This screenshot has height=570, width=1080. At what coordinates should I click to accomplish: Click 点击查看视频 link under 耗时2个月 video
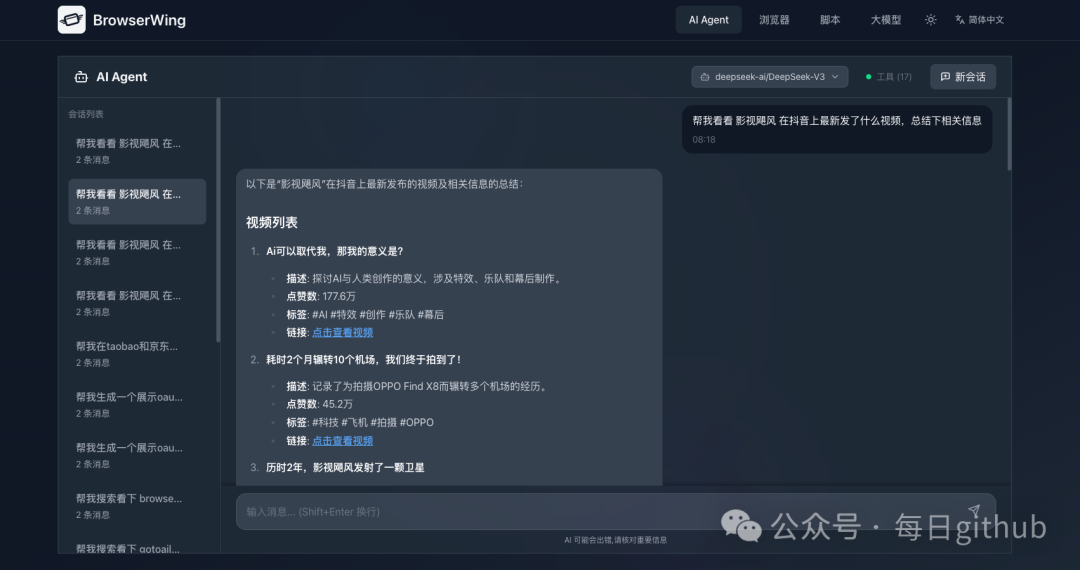click(x=342, y=441)
